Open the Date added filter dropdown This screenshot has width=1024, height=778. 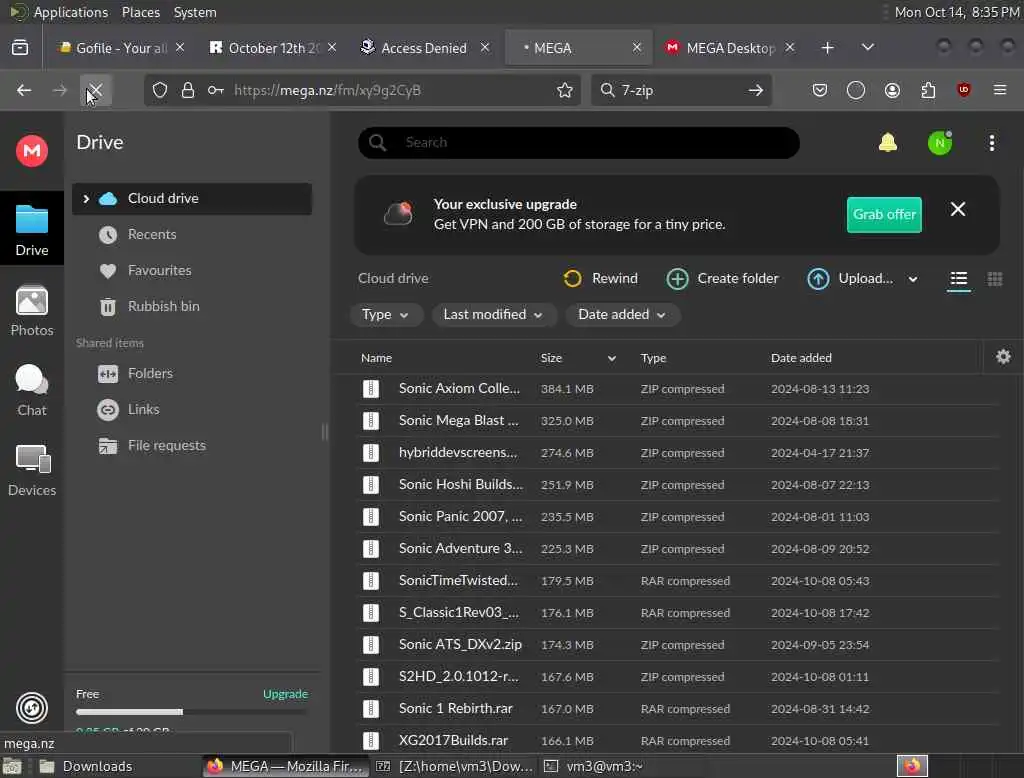point(621,315)
